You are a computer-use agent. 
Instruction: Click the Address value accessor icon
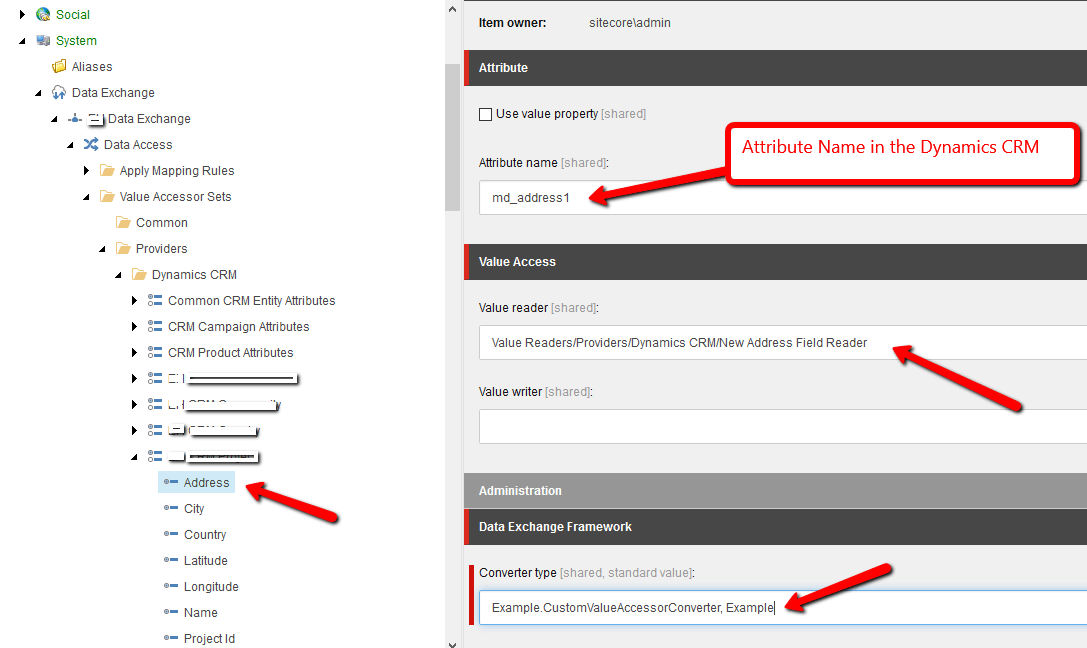pos(171,482)
